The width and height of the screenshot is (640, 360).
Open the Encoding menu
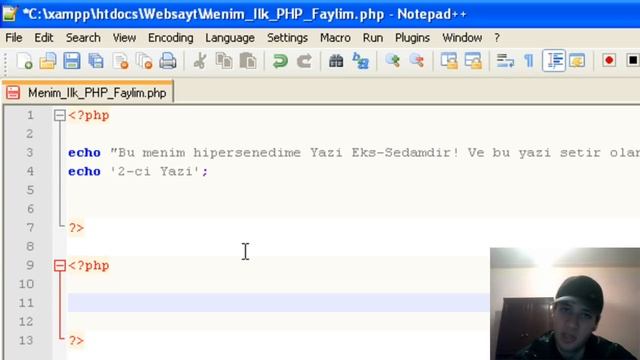[x=171, y=38]
